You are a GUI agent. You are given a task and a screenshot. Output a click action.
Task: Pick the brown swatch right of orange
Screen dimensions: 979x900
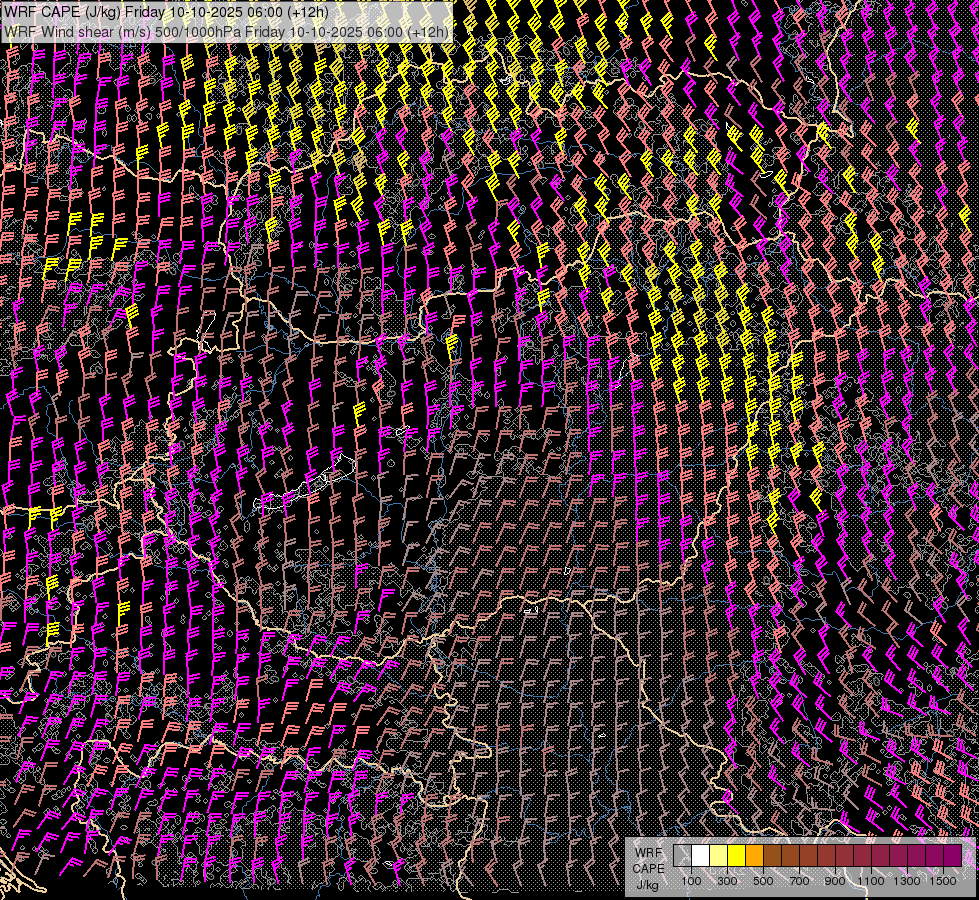(x=772, y=856)
